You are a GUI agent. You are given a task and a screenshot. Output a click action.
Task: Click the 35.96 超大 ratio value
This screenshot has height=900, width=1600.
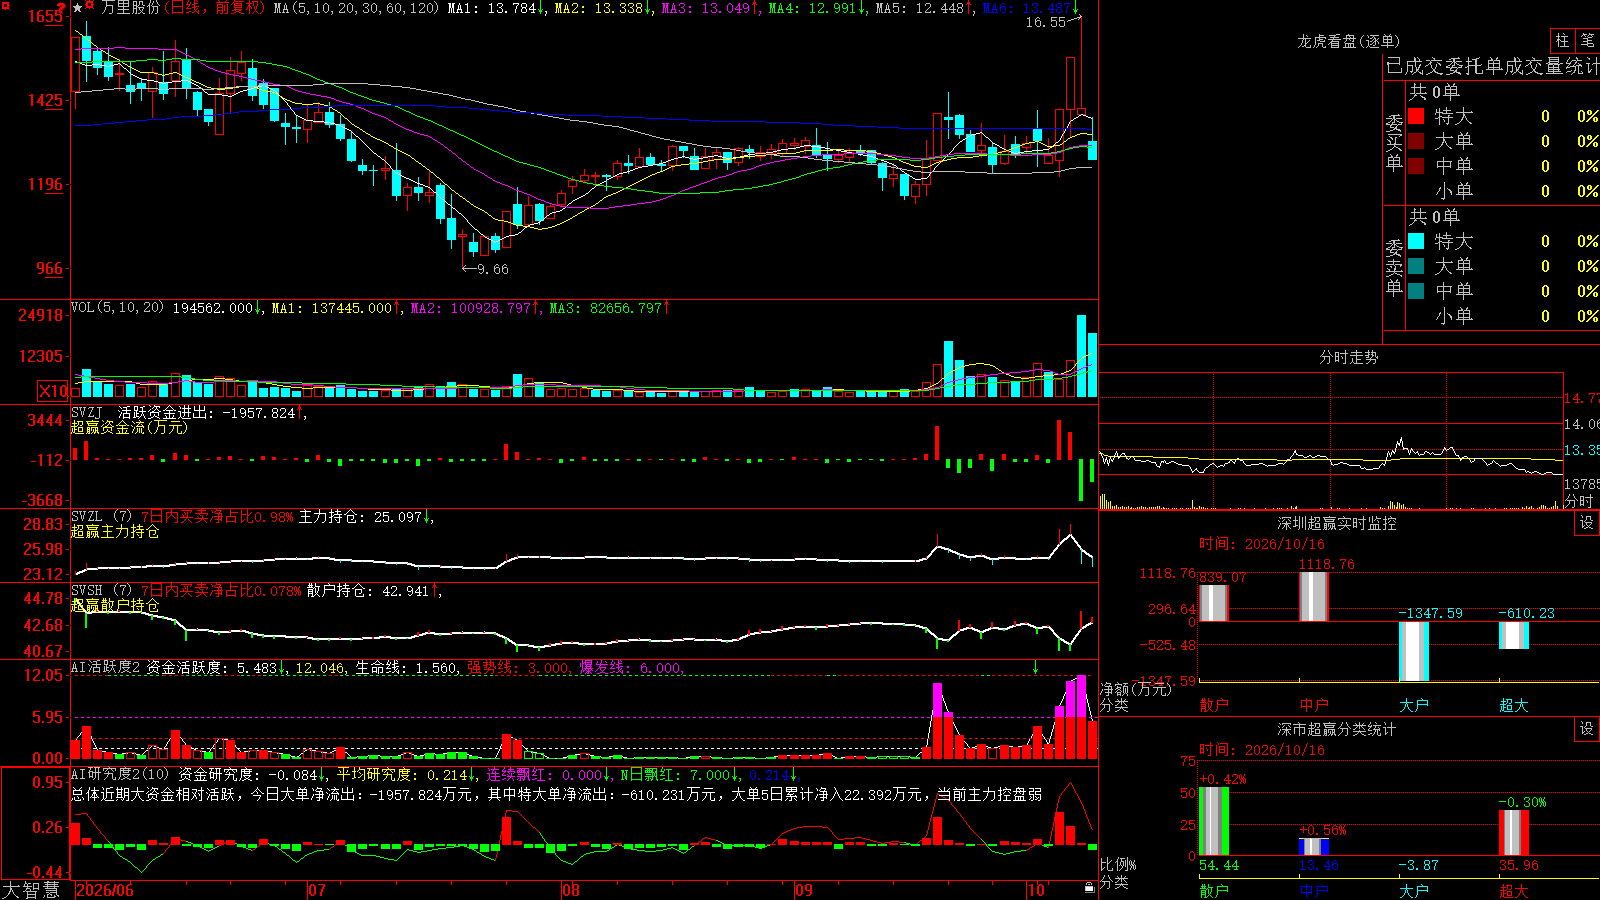pyautogui.click(x=1519, y=865)
